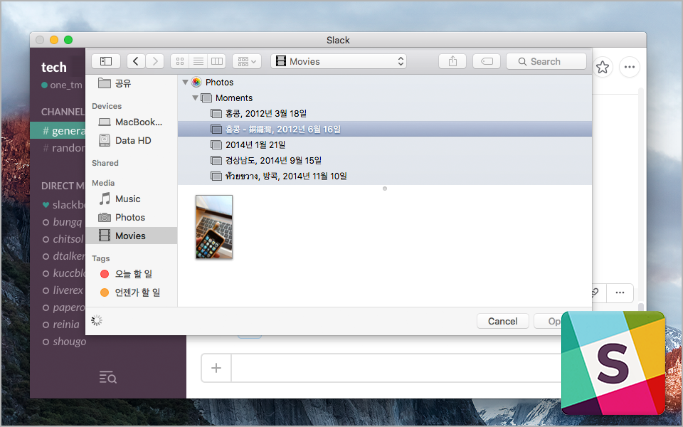Image resolution: width=683 pixels, height=427 pixels.
Task: Click the Moments album icon
Action: 206,98
